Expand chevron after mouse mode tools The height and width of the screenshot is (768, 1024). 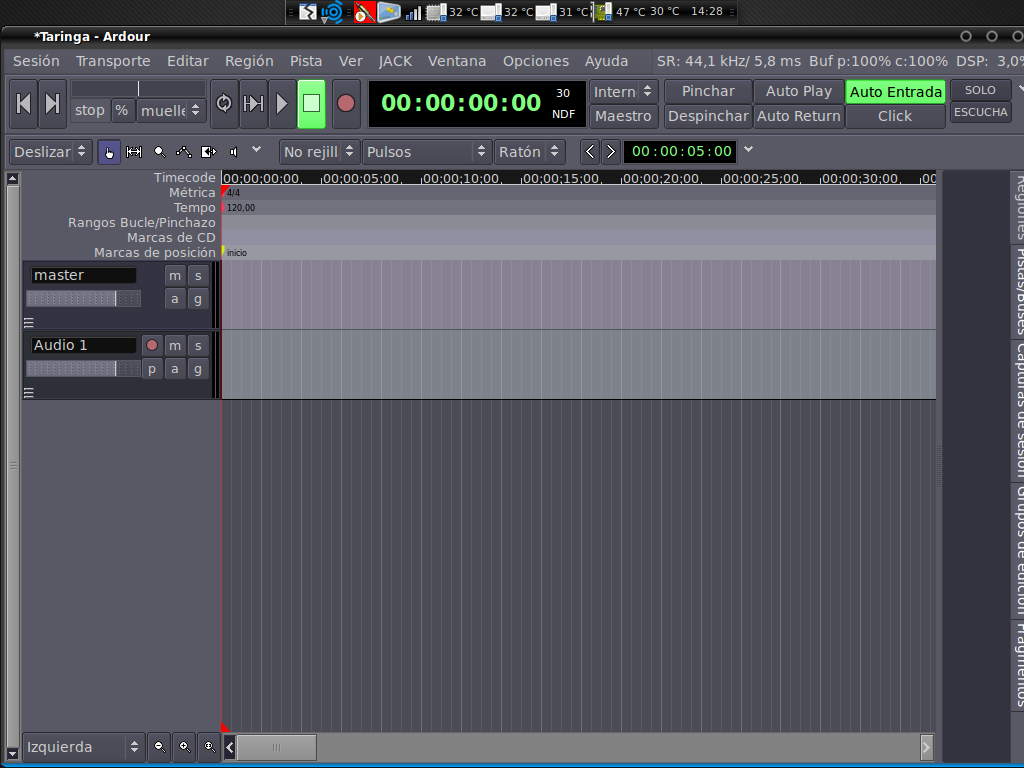click(x=257, y=150)
